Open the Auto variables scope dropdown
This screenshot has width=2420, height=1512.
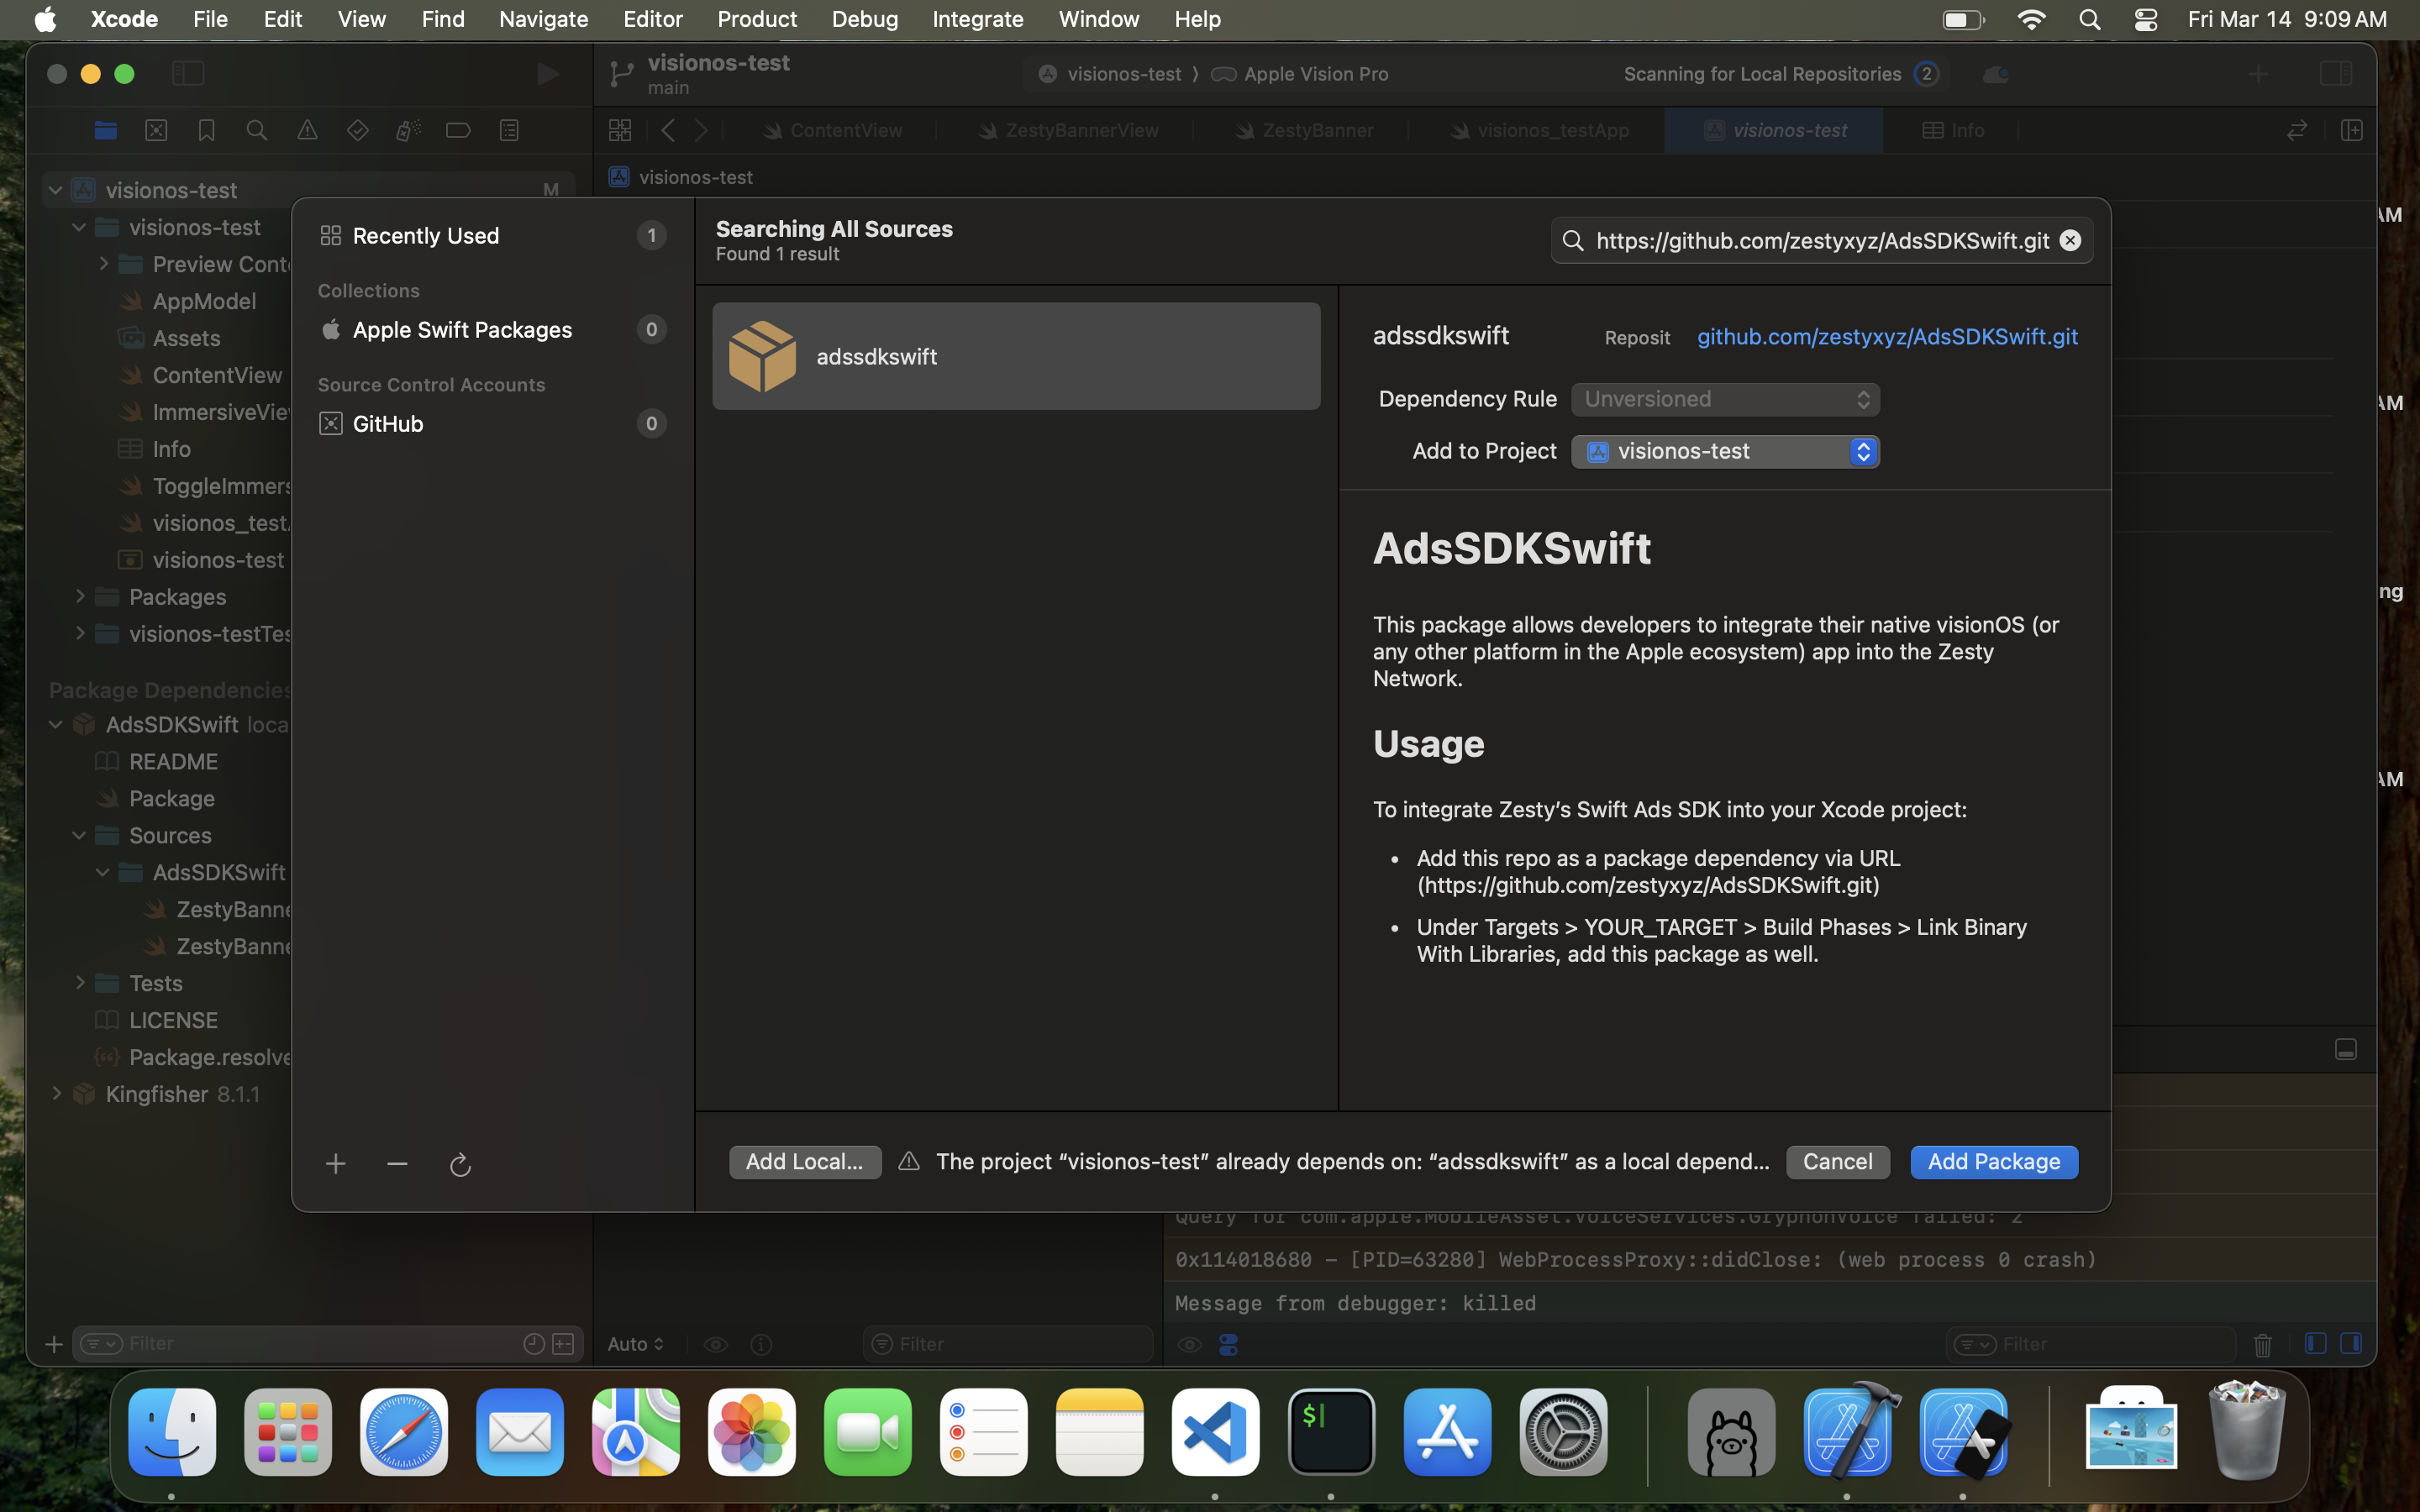(x=635, y=1344)
